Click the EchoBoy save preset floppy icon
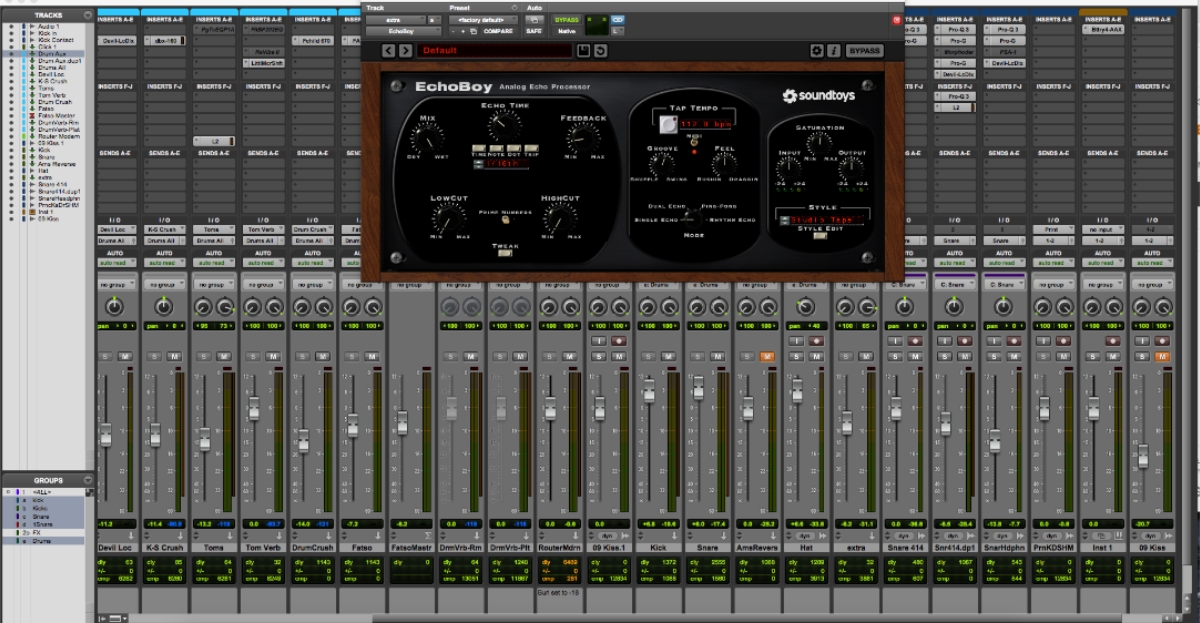1200x623 pixels. [x=583, y=51]
